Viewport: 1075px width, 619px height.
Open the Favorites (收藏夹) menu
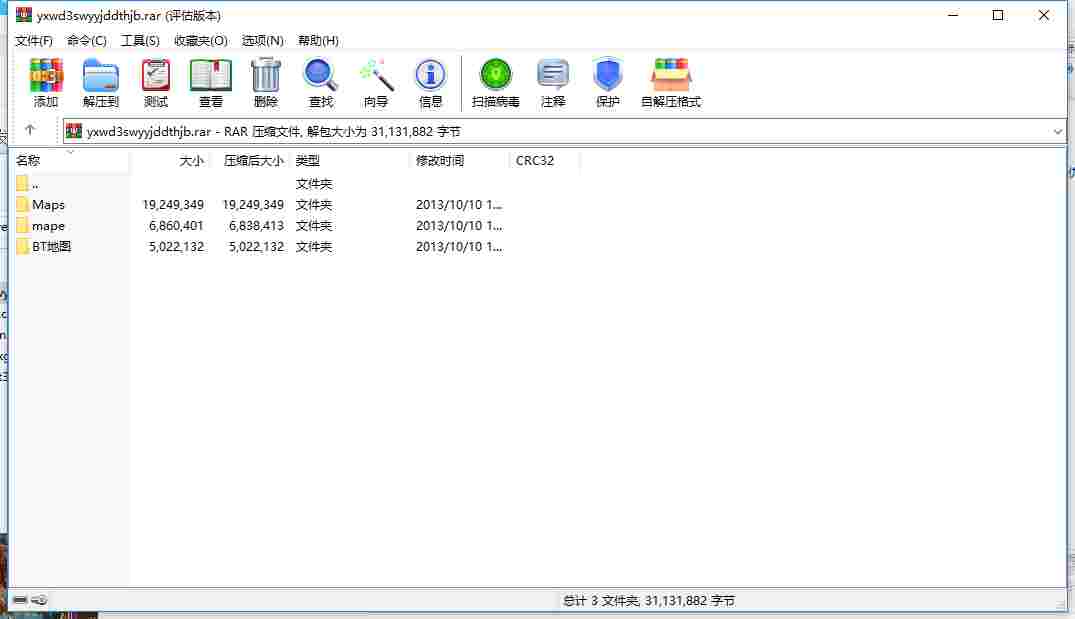pyautogui.click(x=201, y=40)
